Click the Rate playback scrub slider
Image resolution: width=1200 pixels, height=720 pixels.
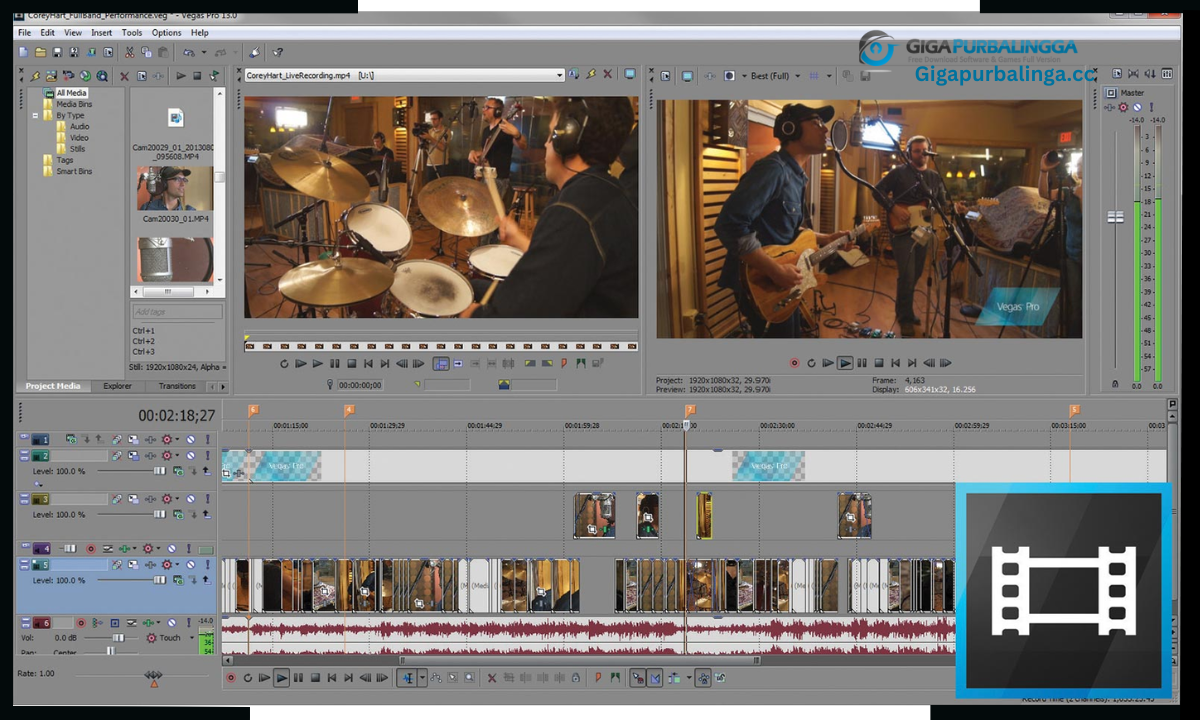153,677
